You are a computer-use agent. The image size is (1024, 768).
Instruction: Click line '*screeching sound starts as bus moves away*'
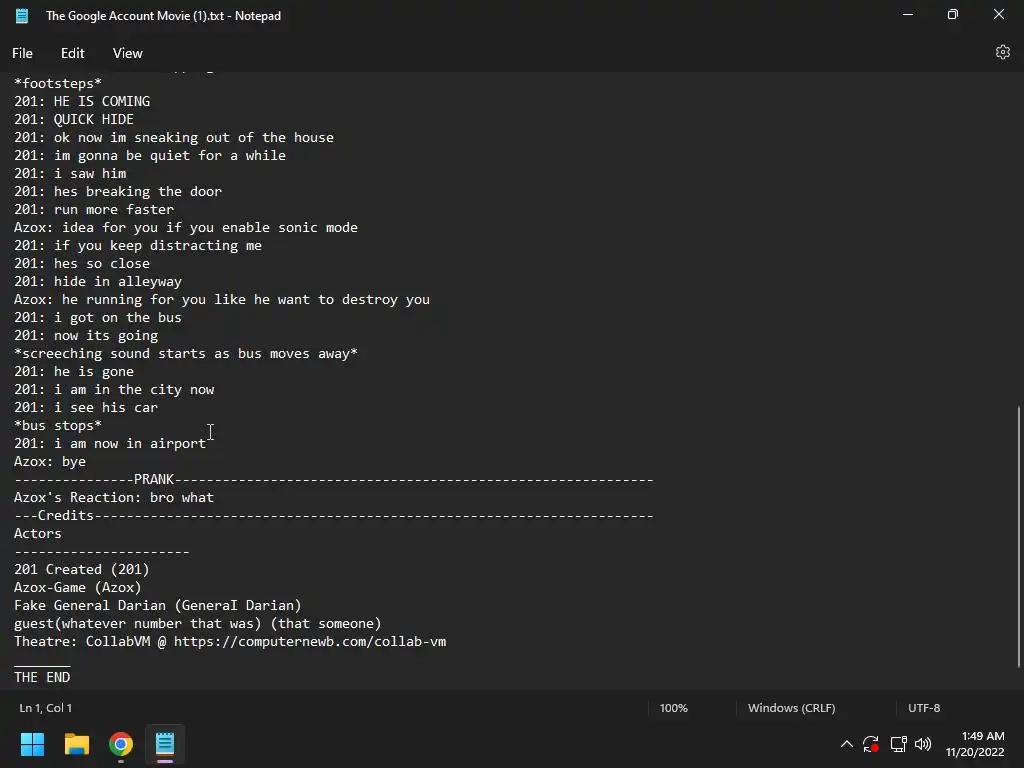[186, 353]
